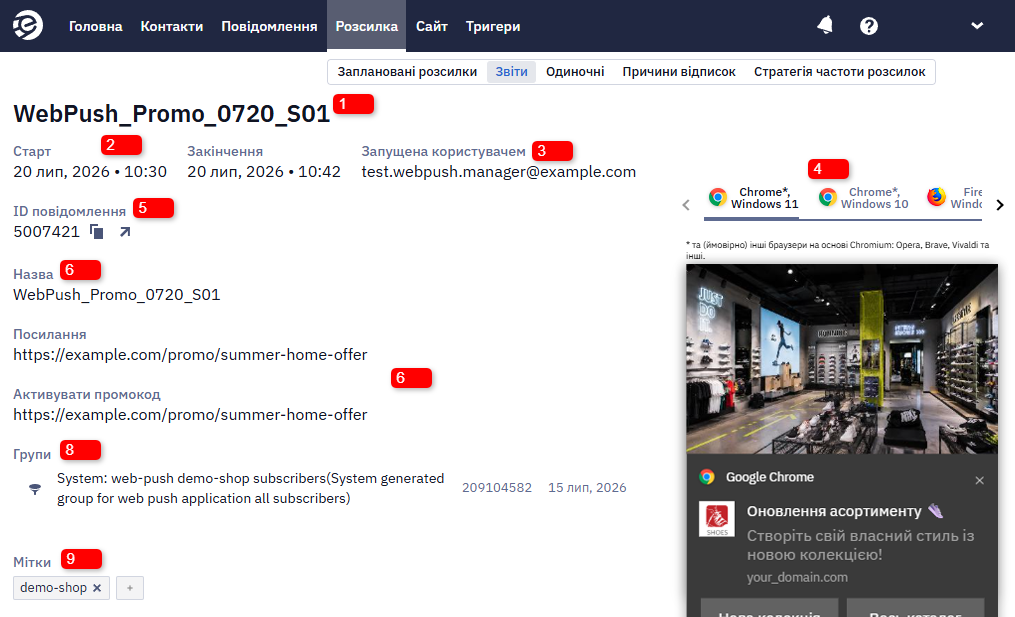This screenshot has height=617, width=1015.
Task: Click the shoes logo in push preview
Action: point(717,519)
